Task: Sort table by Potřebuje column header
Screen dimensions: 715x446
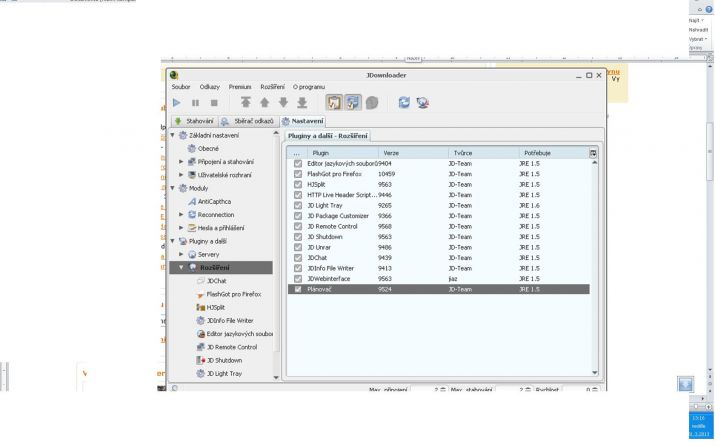Action: tap(554, 153)
